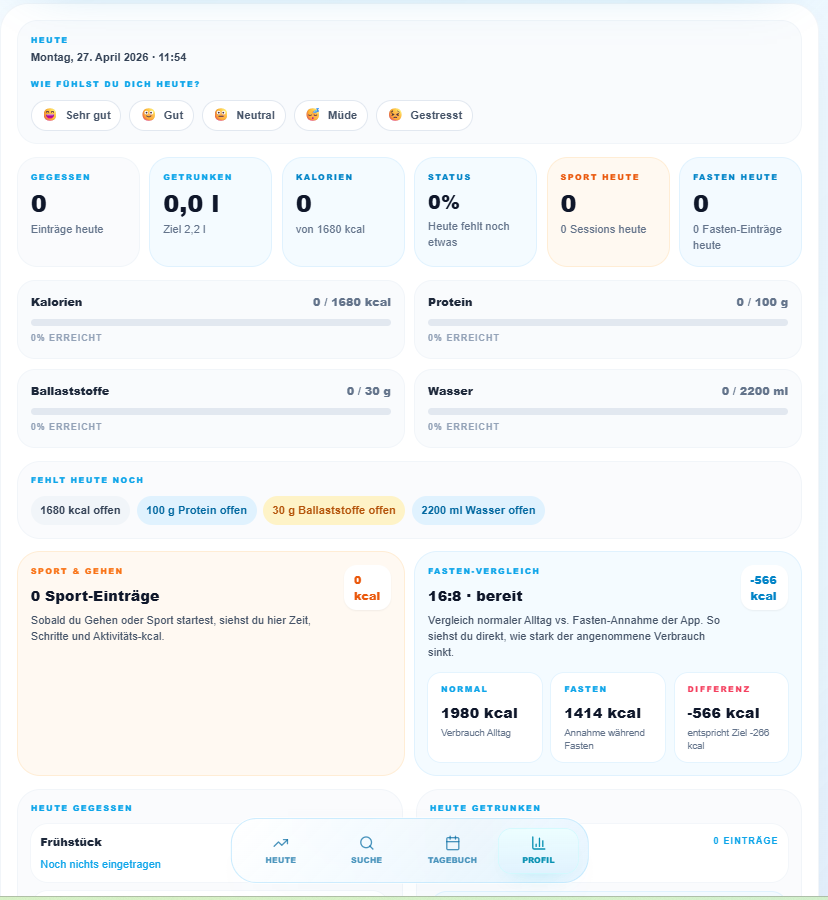
Task: Click the 30 g Ballaststoffe offen chip
Action: tap(333, 510)
